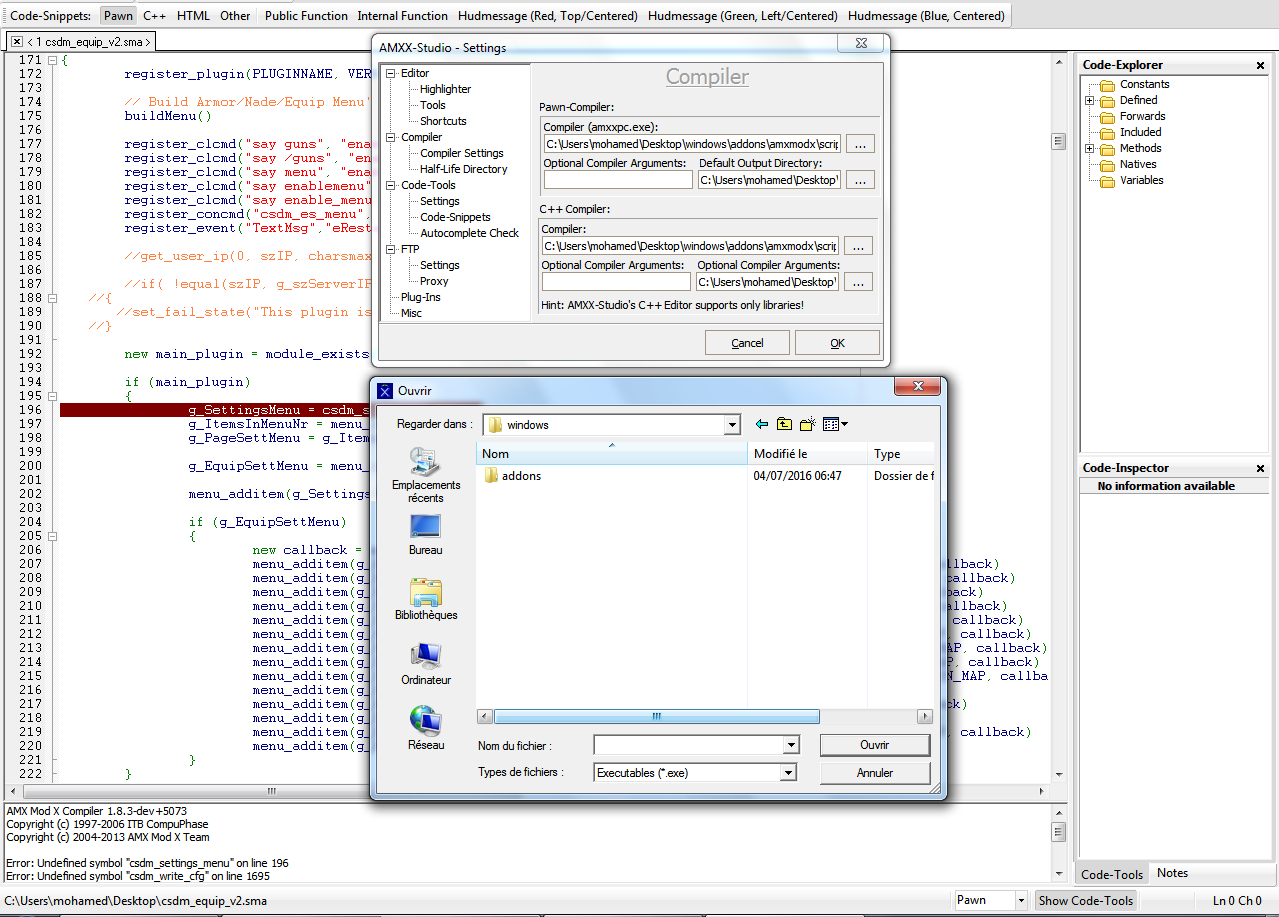
Task: Insert the Public Function snippet
Action: 306,16
